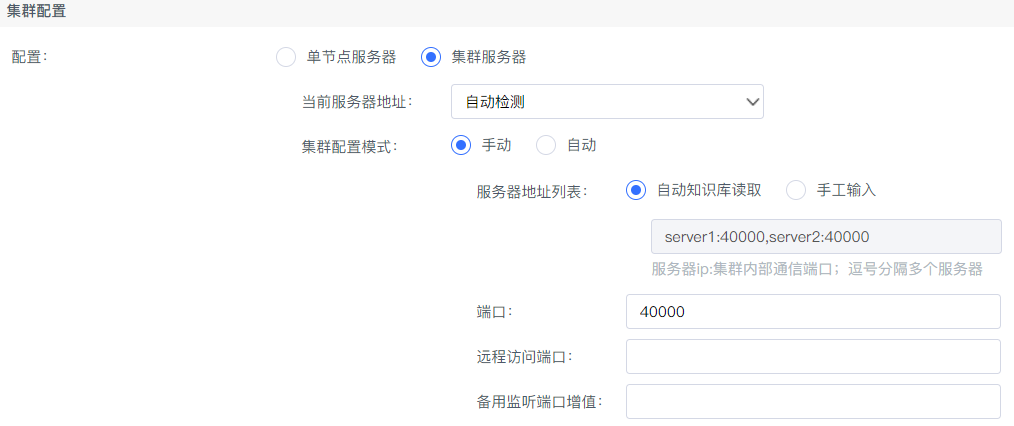Viewport: 1014px width, 426px height.
Task: Click the chevron arrow of 当前服务器地址 combo
Action: 751,101
